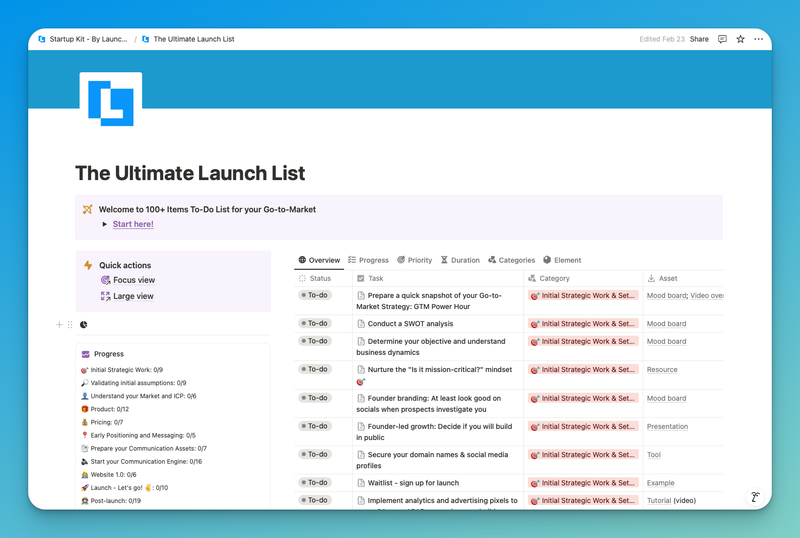Favorite page with the star icon
The height and width of the screenshot is (538, 800).
pyautogui.click(x=740, y=39)
